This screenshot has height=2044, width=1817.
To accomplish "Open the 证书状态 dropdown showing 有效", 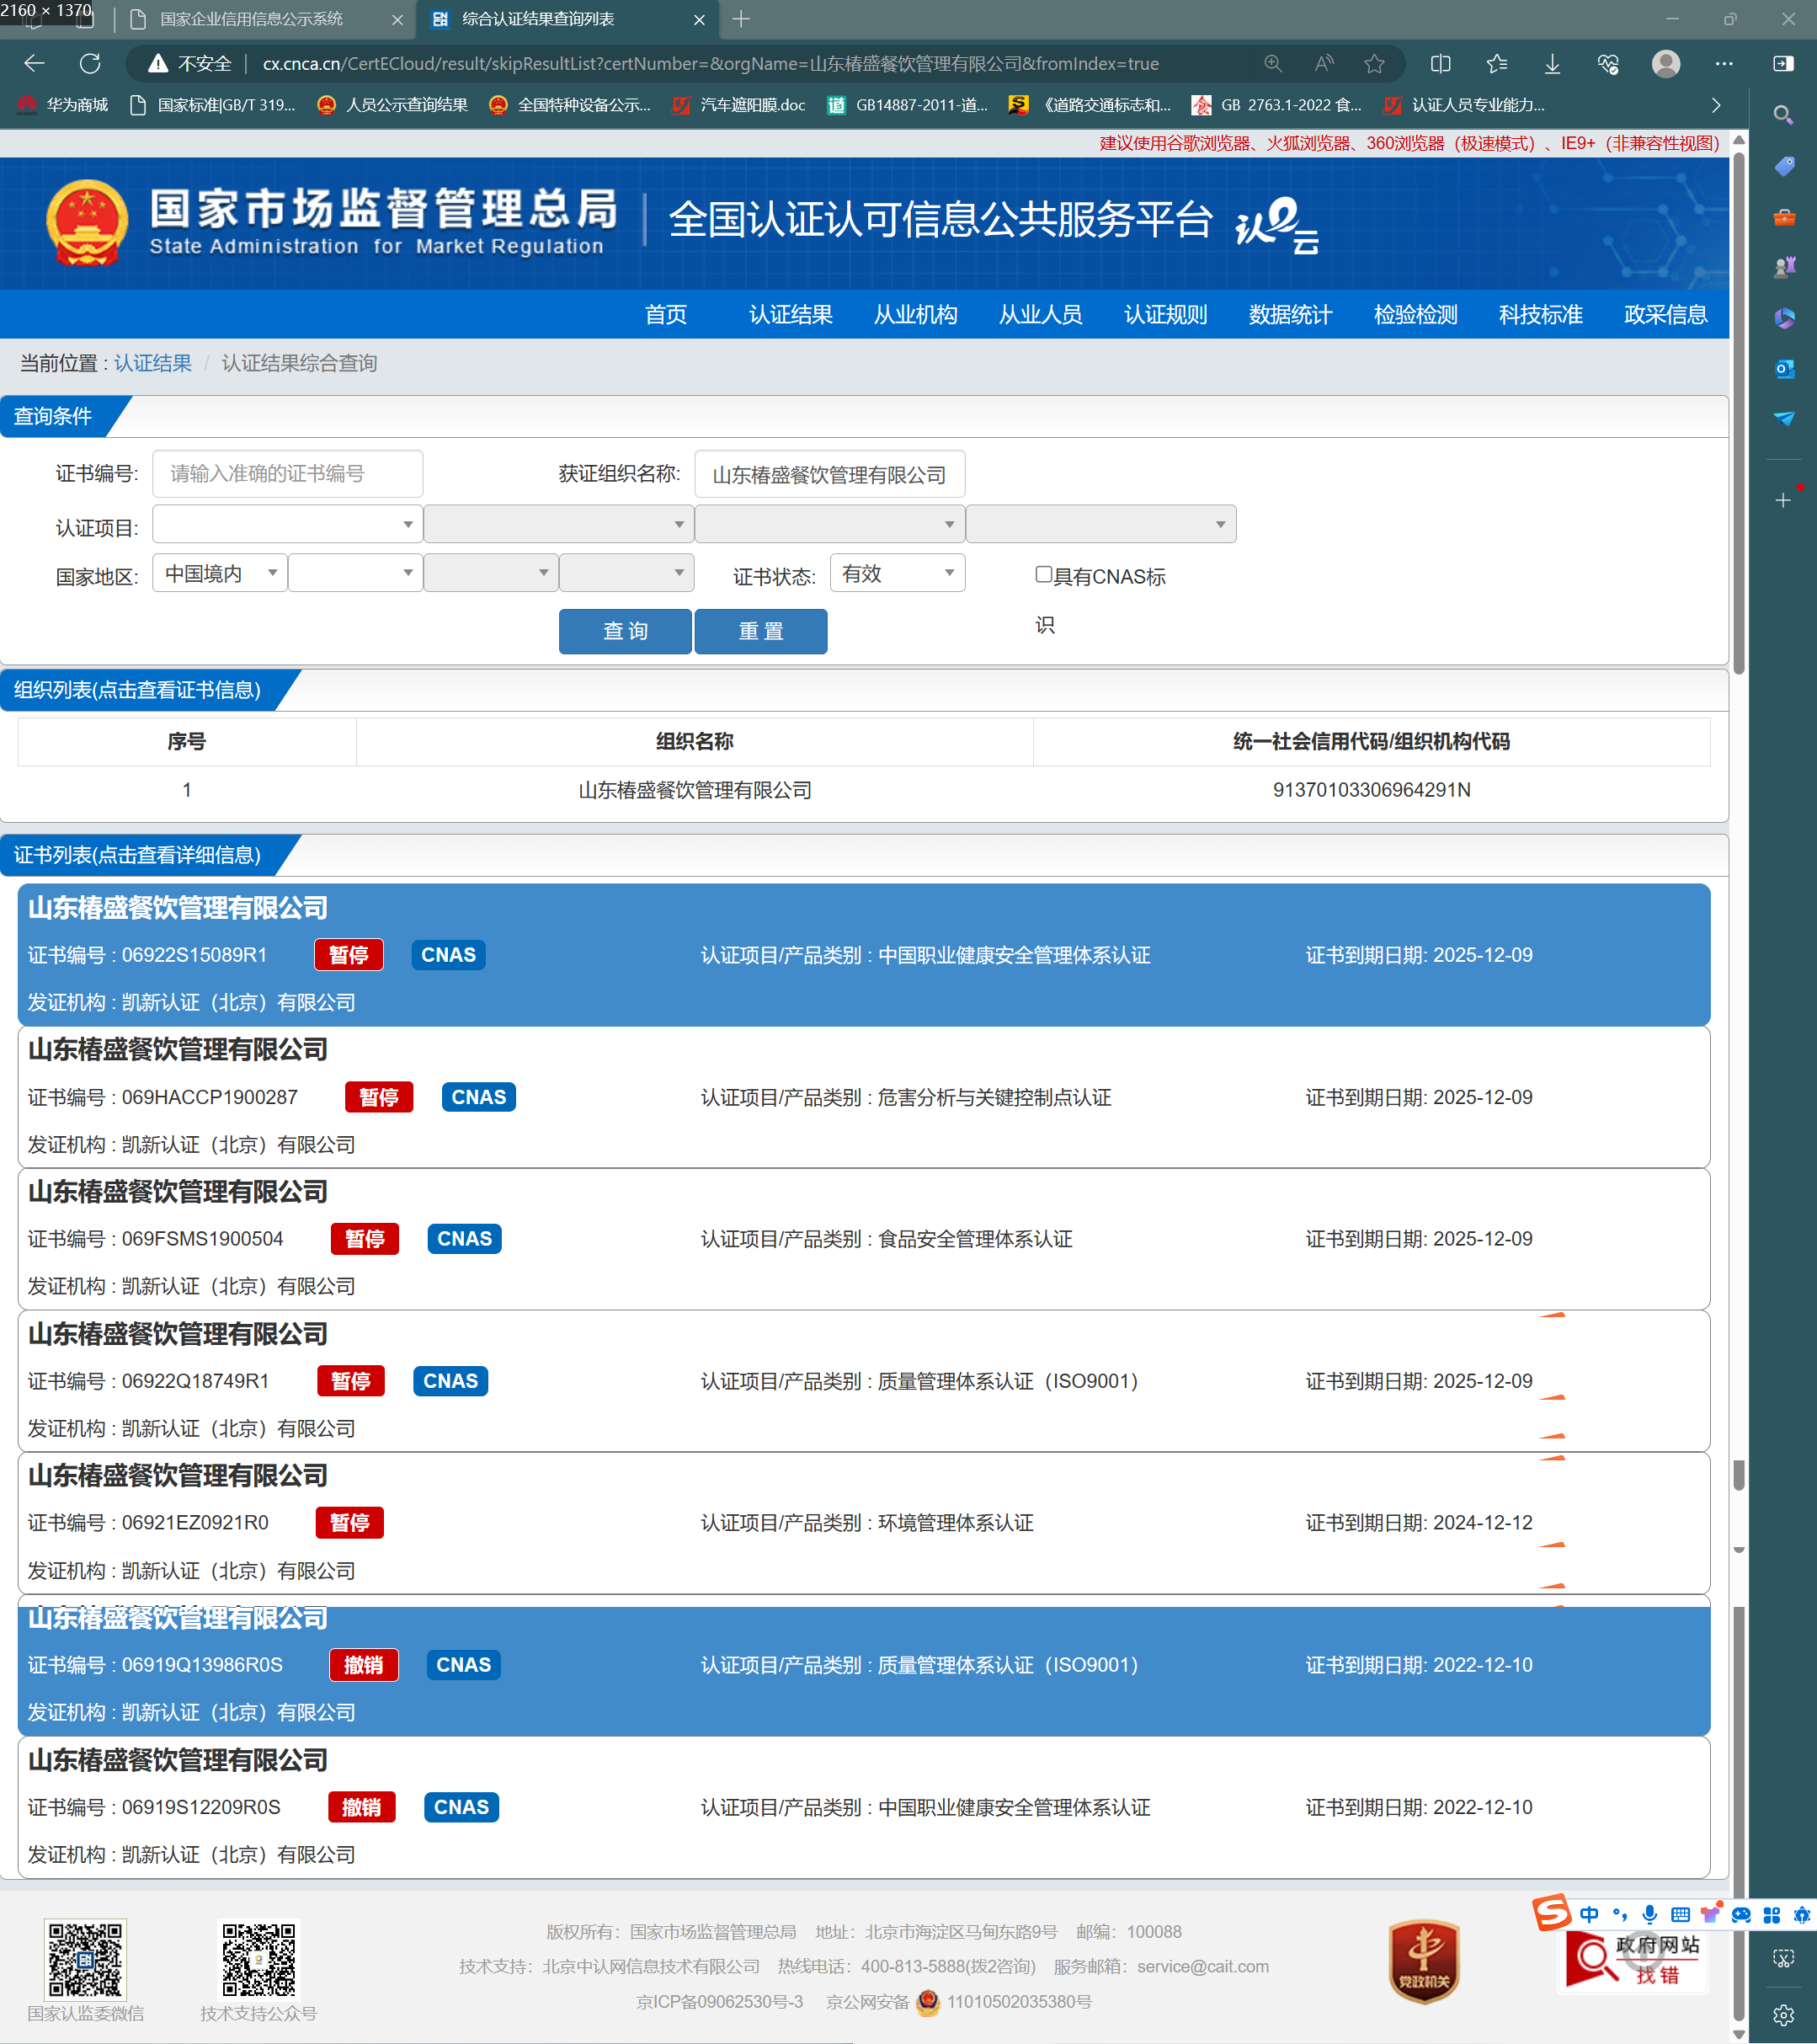I will [x=897, y=573].
